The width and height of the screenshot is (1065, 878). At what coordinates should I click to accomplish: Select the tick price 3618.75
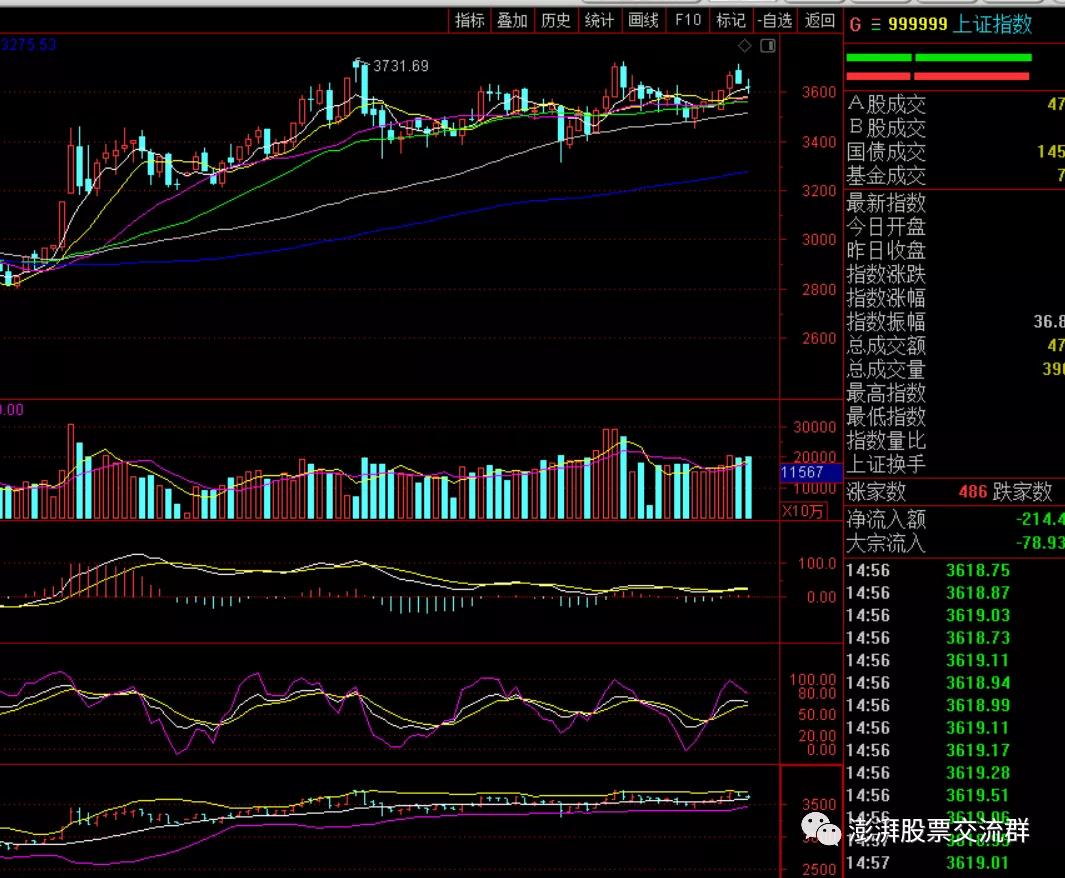pyautogui.click(x=978, y=570)
